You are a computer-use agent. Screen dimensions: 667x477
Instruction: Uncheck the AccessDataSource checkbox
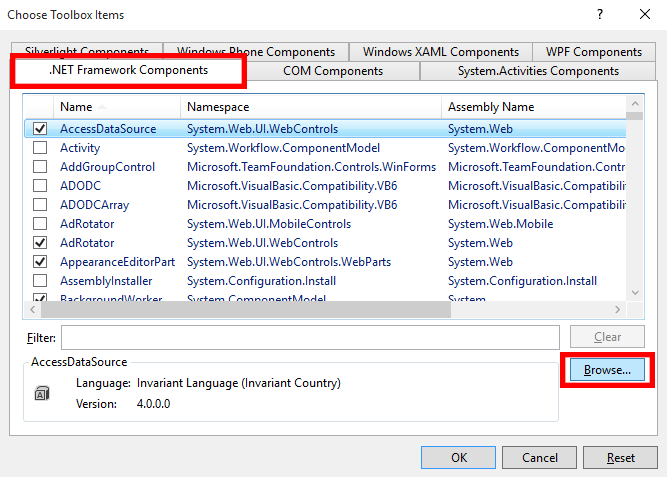(40, 129)
